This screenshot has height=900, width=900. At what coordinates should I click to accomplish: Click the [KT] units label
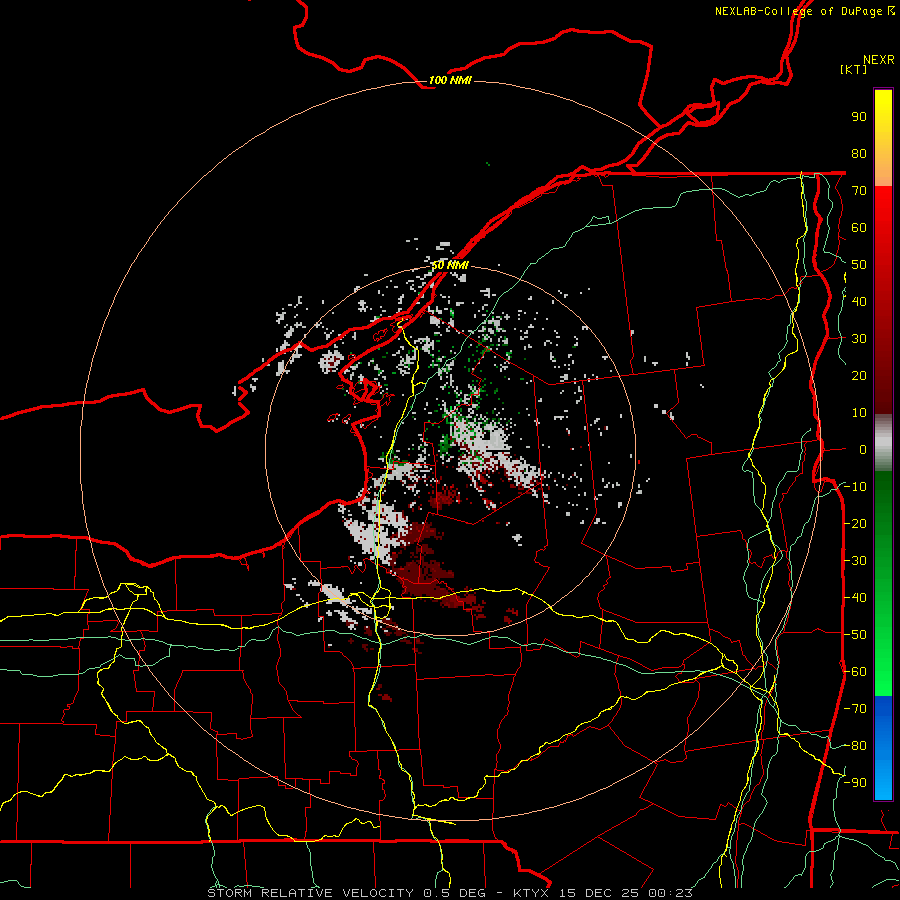click(853, 69)
